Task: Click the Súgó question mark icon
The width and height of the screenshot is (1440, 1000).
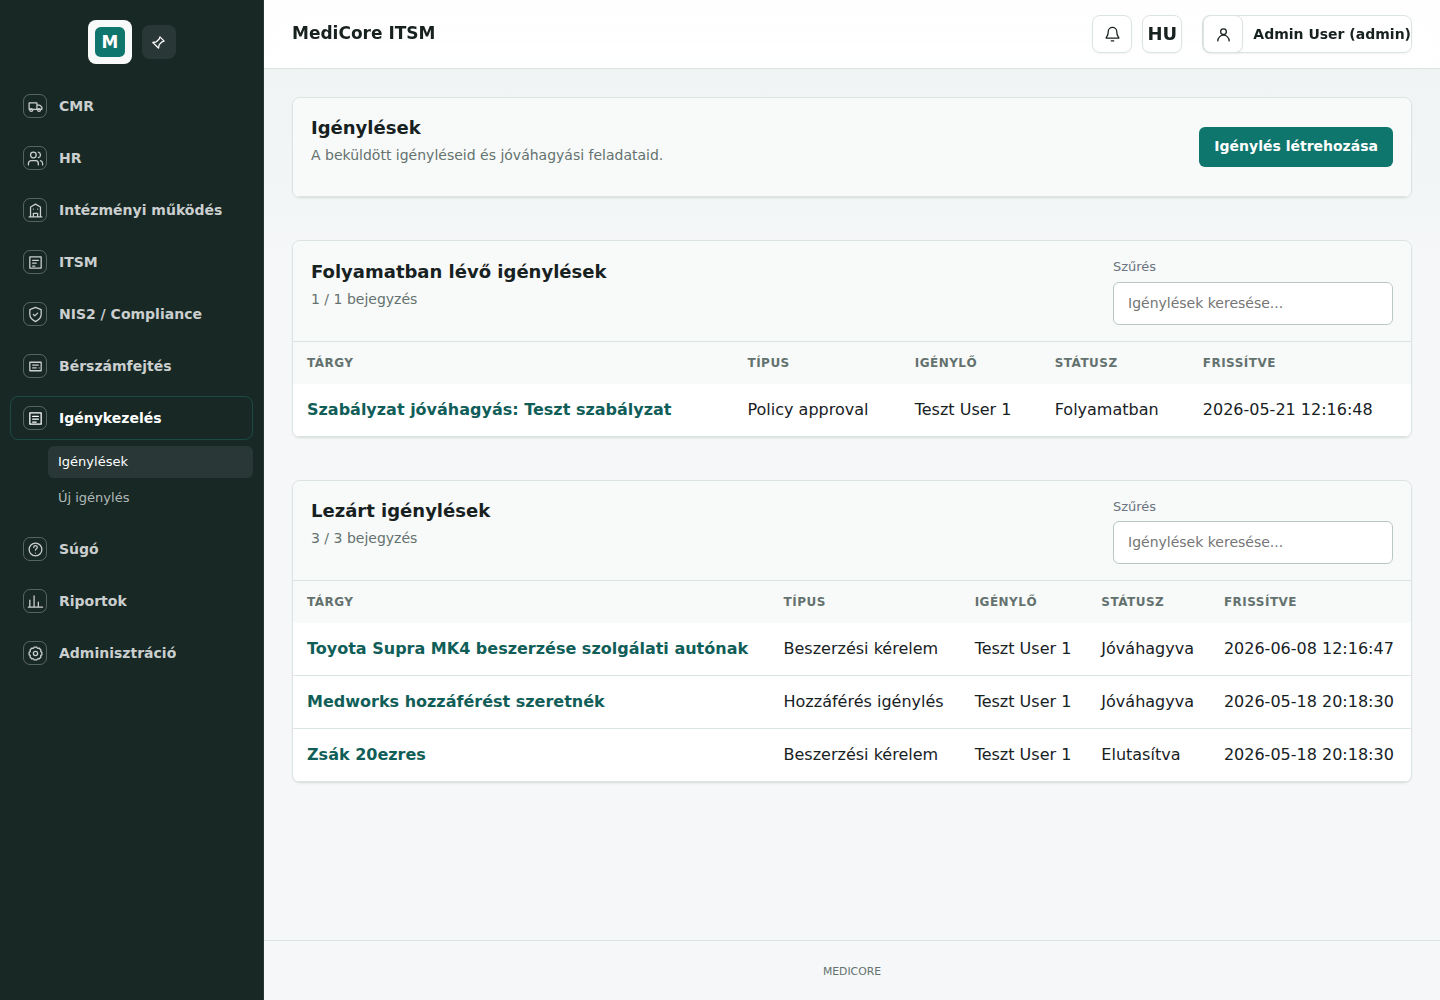Action: 35,549
